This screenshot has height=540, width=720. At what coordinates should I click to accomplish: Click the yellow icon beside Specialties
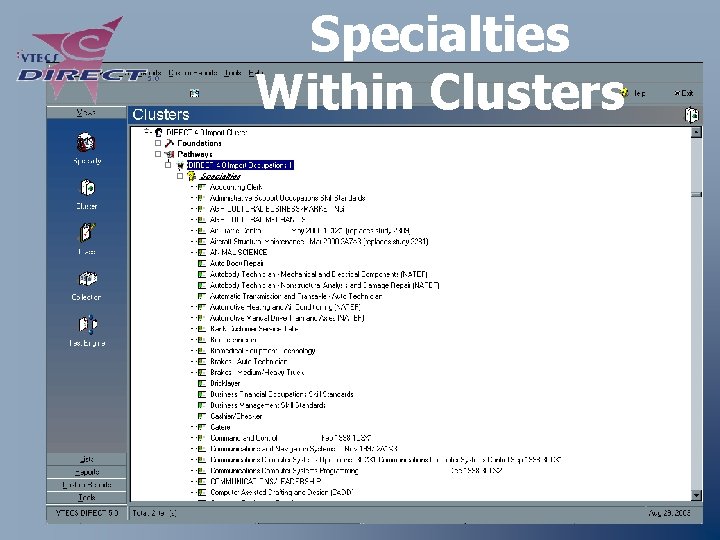pyautogui.click(x=191, y=176)
